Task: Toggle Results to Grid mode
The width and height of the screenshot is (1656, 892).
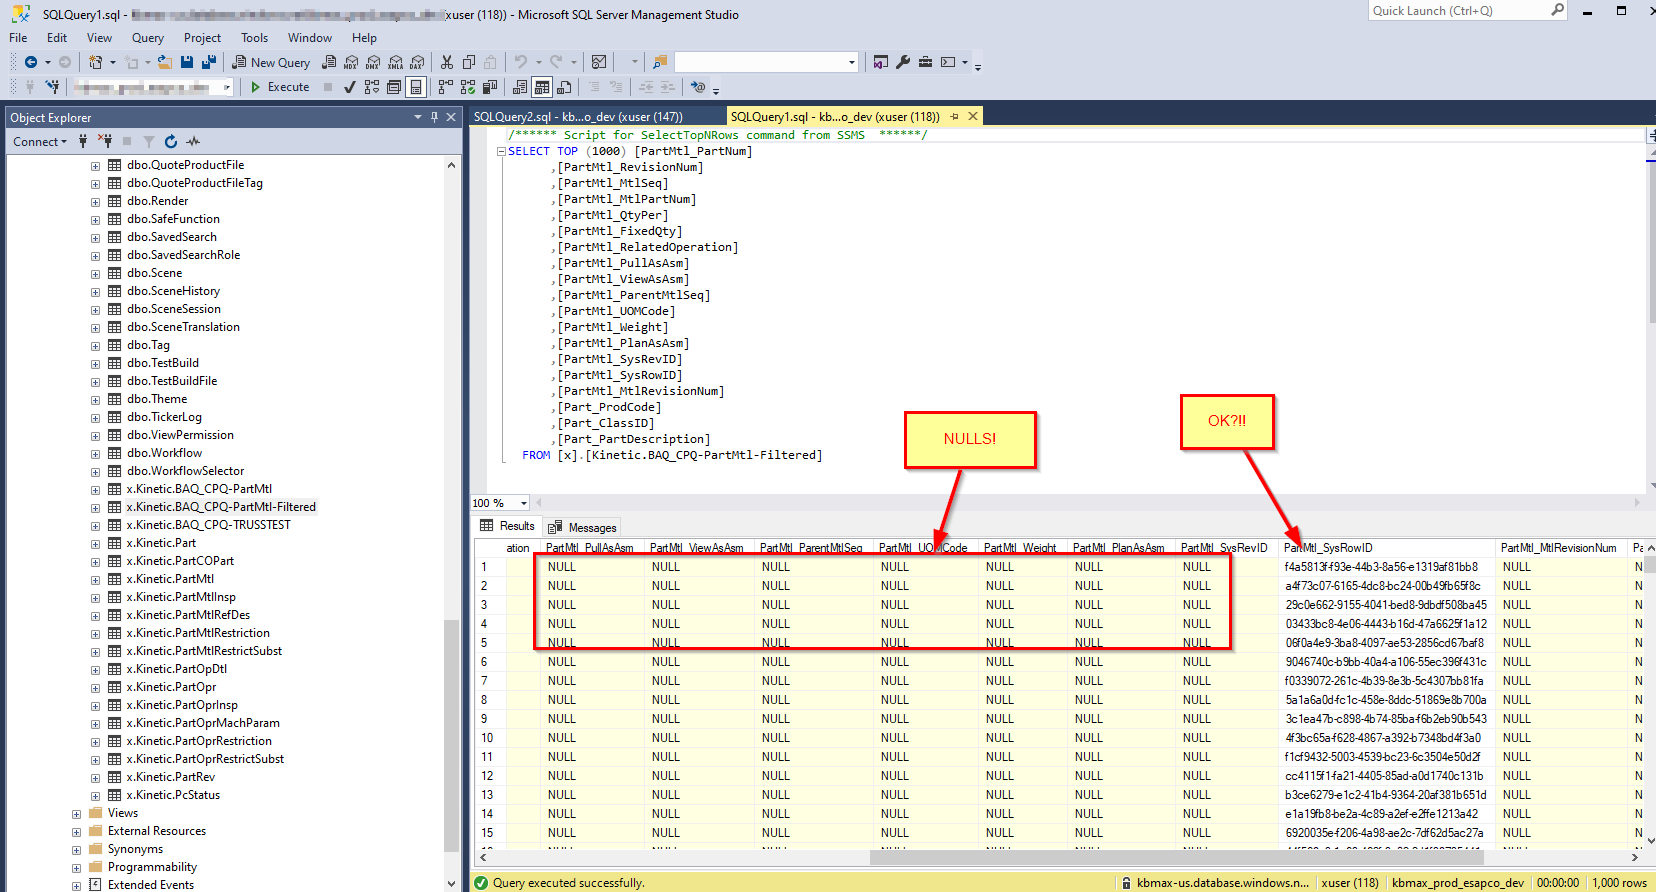Action: tap(542, 87)
